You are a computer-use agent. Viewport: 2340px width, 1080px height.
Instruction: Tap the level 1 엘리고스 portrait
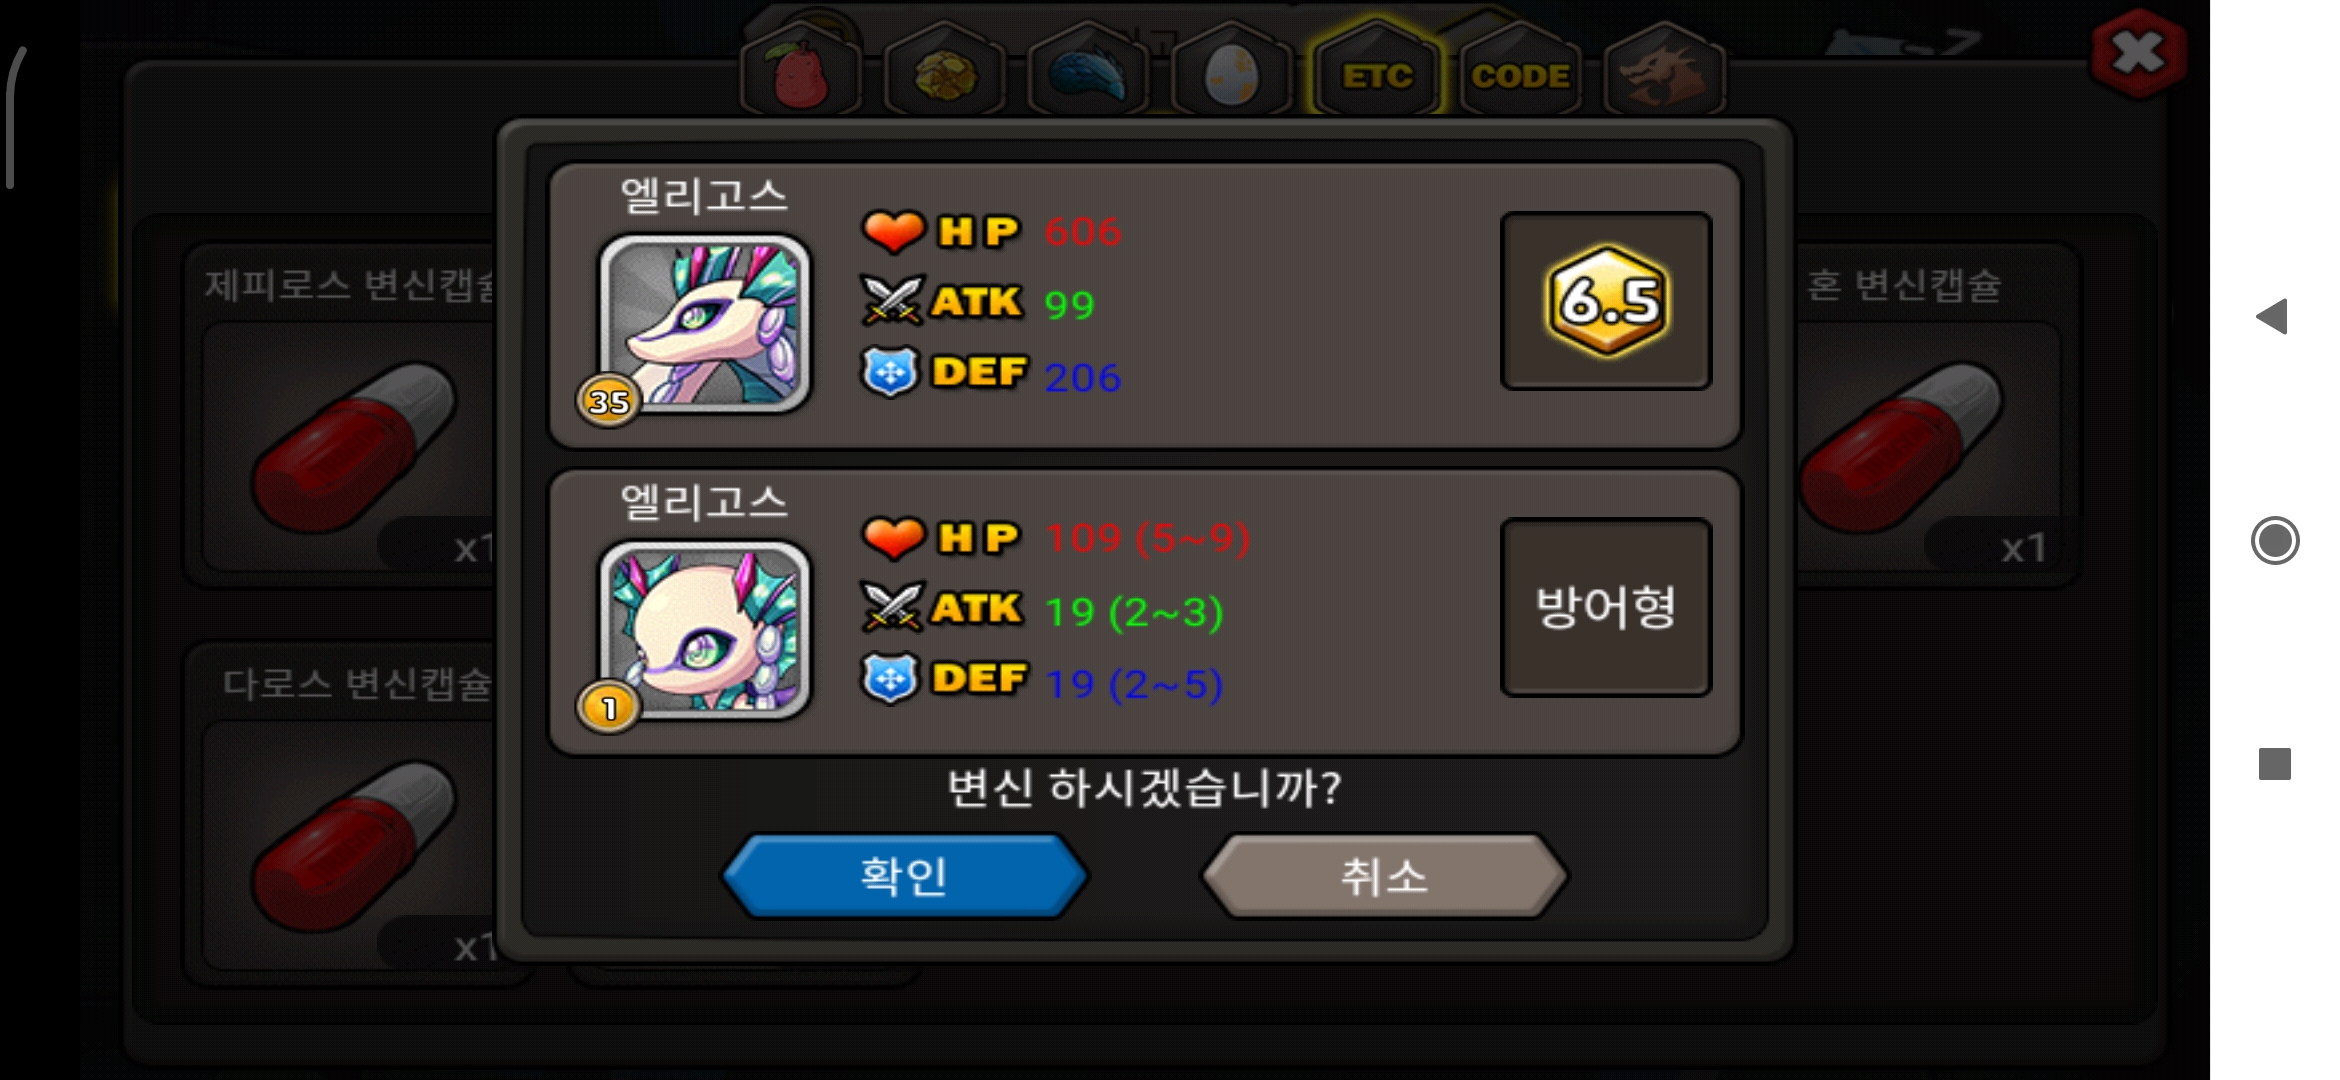tap(704, 630)
